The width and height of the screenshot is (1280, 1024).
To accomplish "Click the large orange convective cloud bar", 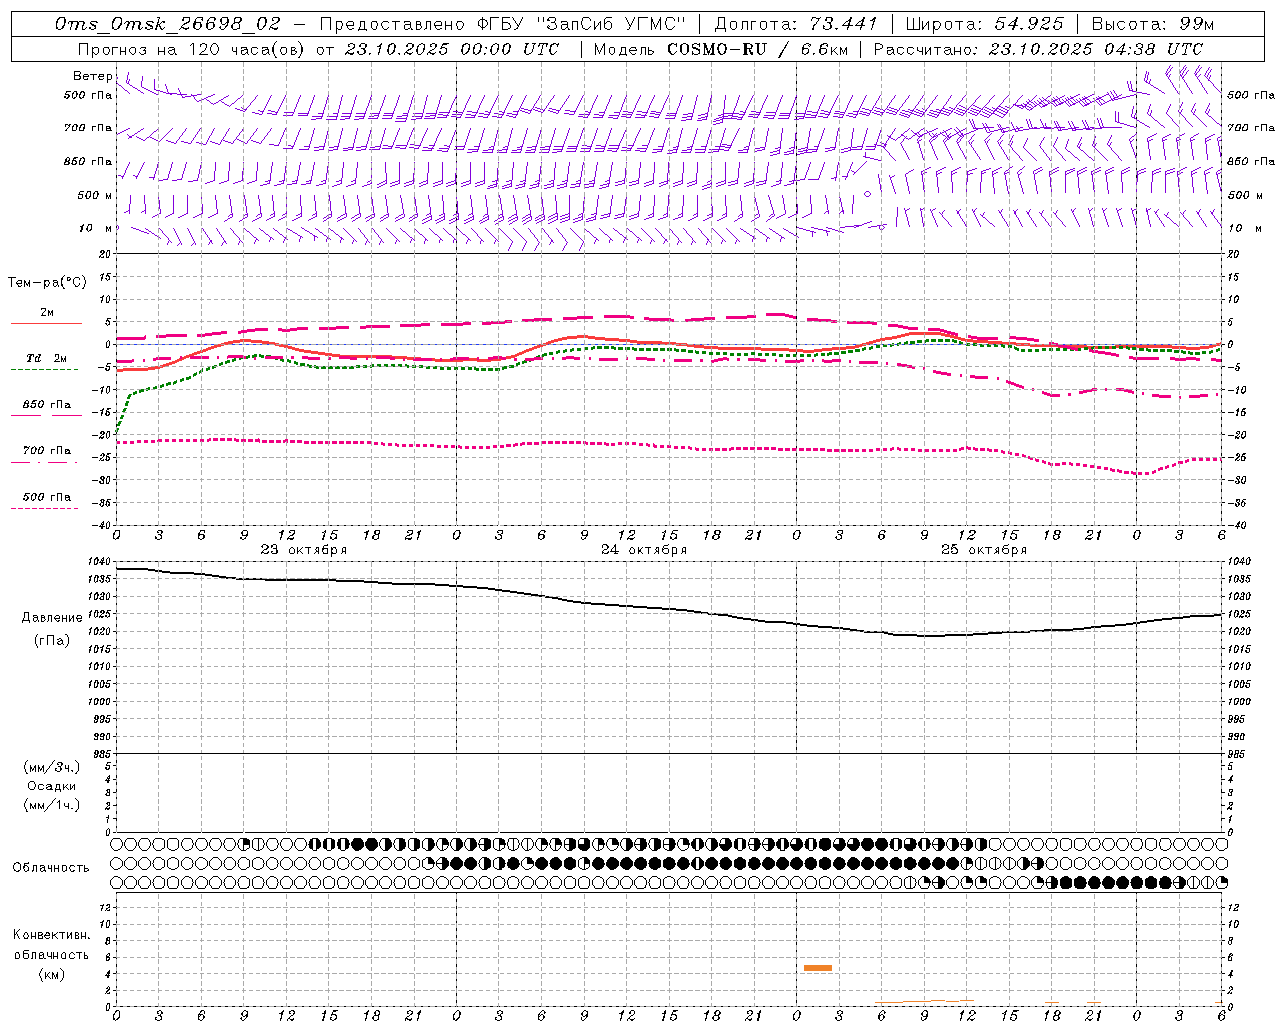I will 818,968.
